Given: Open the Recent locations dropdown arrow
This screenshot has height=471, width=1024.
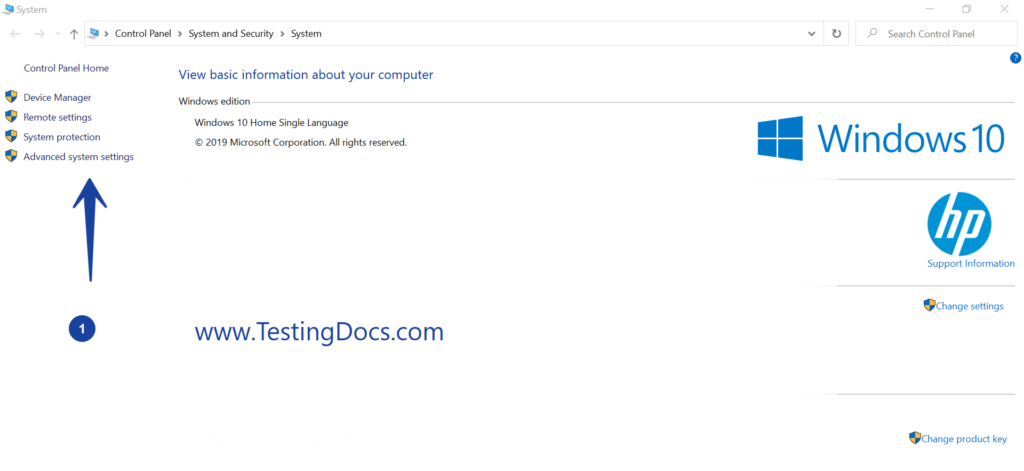Looking at the screenshot, I should [58, 34].
